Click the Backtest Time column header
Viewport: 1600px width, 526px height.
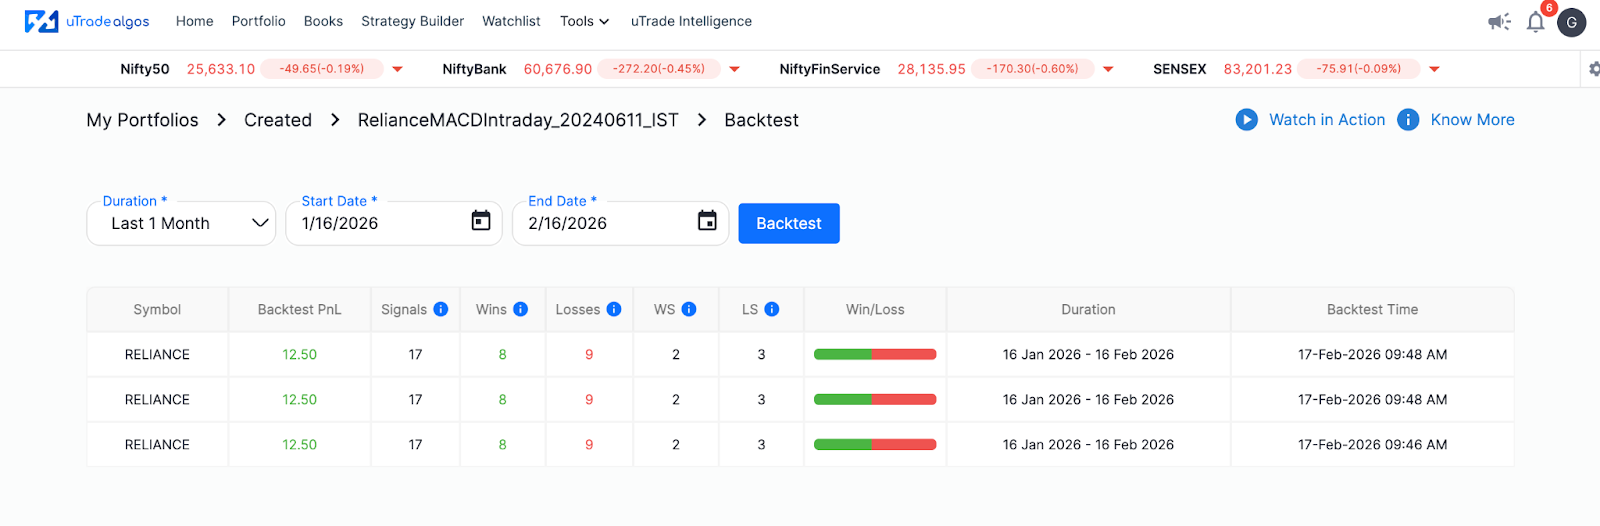(1372, 310)
